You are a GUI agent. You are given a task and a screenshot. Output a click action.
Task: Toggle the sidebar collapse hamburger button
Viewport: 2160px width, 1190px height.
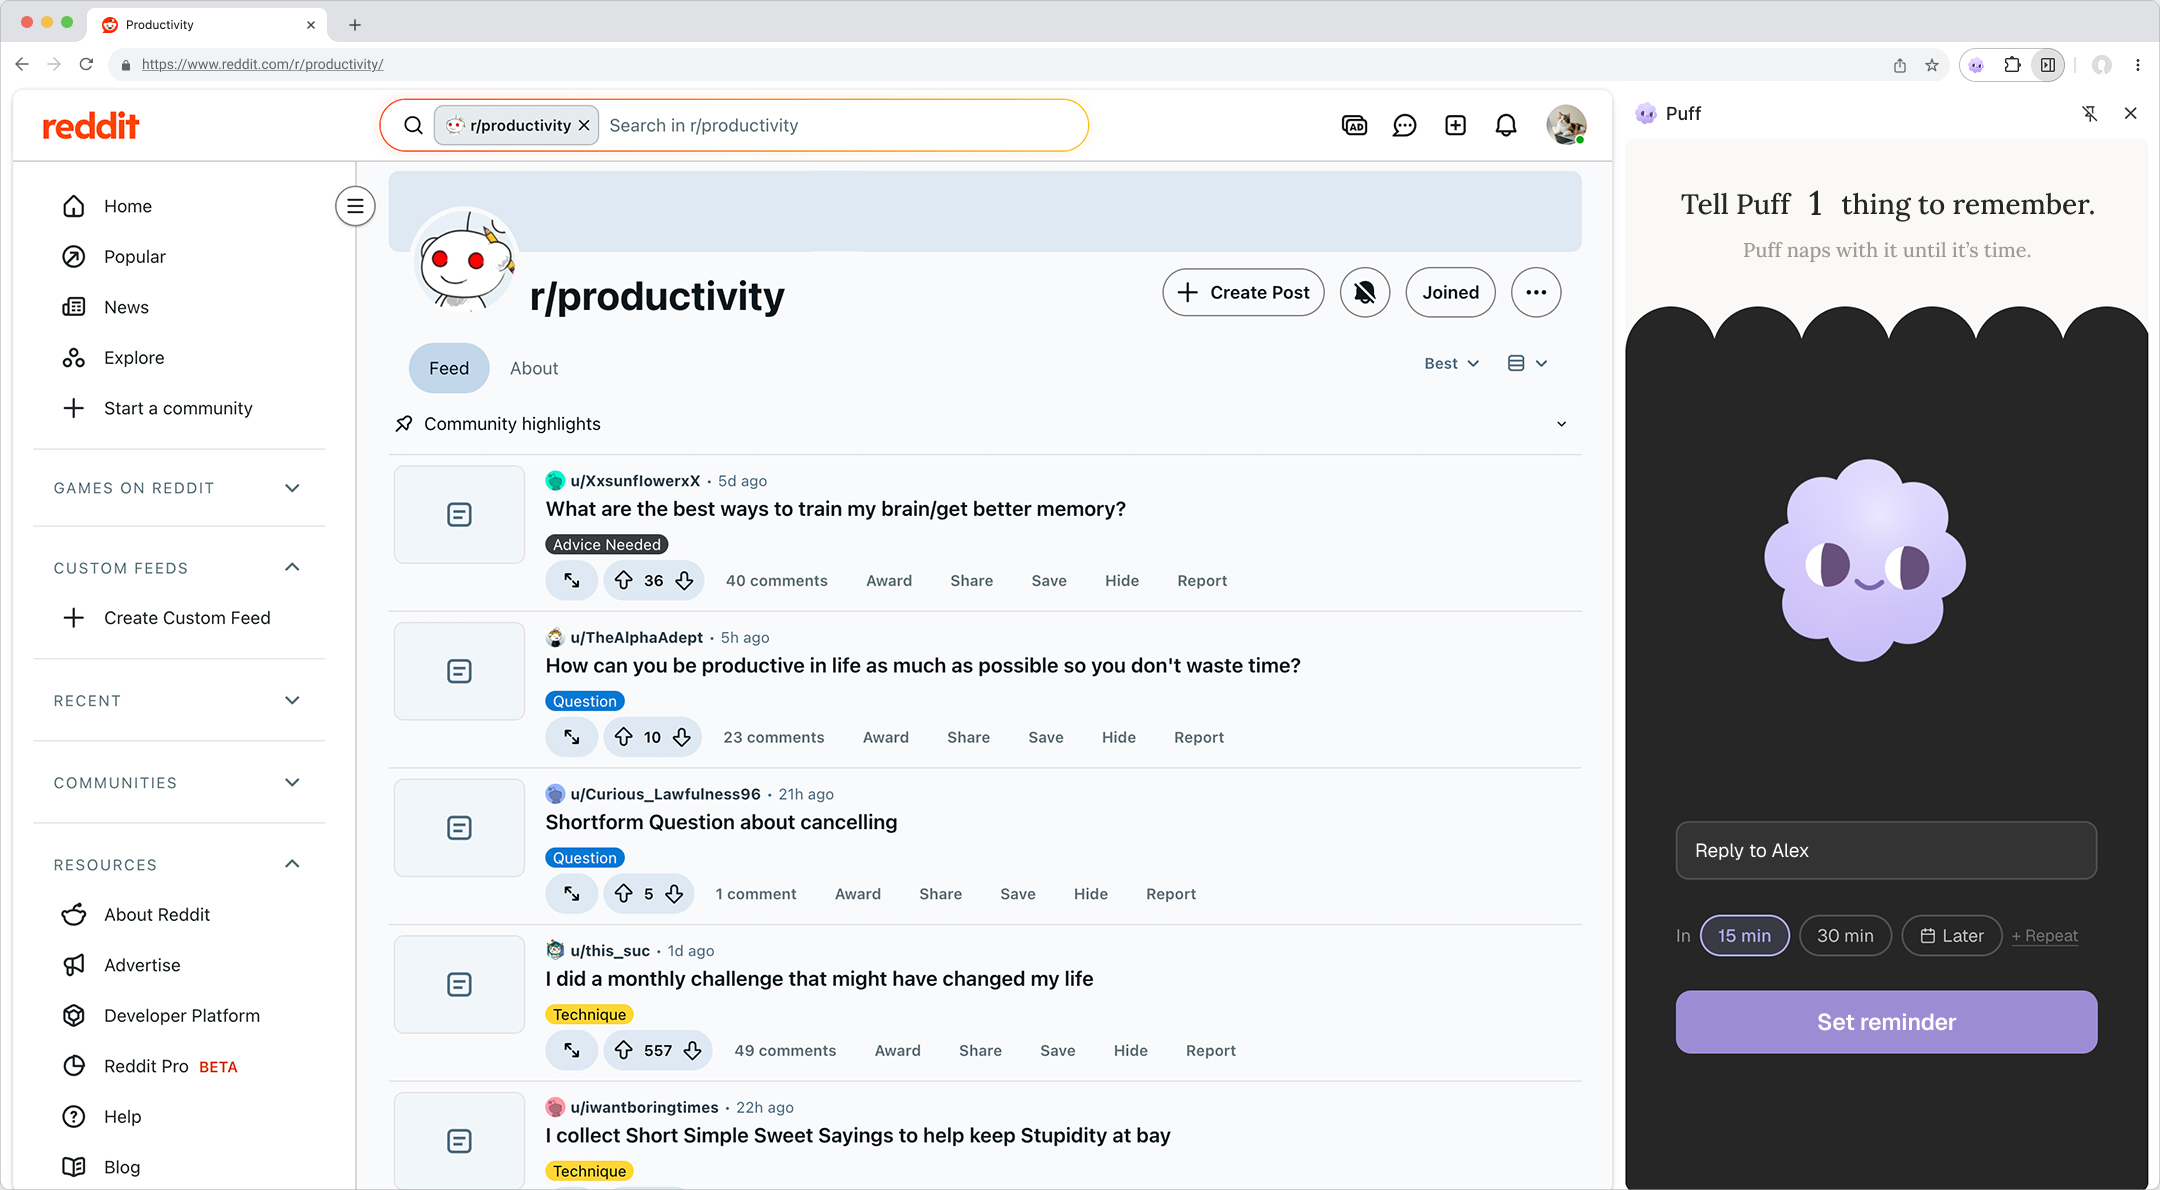[x=355, y=206]
